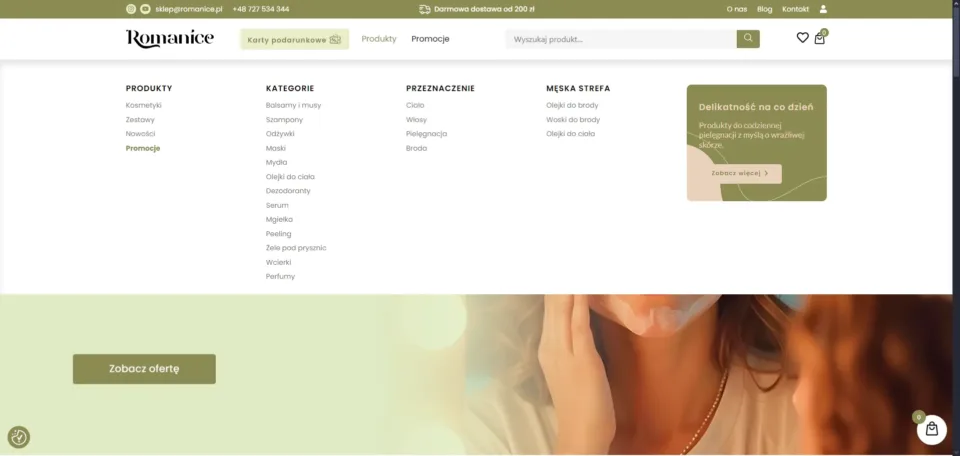Select Nowości under Produkty
This screenshot has height=456, width=960.
coord(141,133)
